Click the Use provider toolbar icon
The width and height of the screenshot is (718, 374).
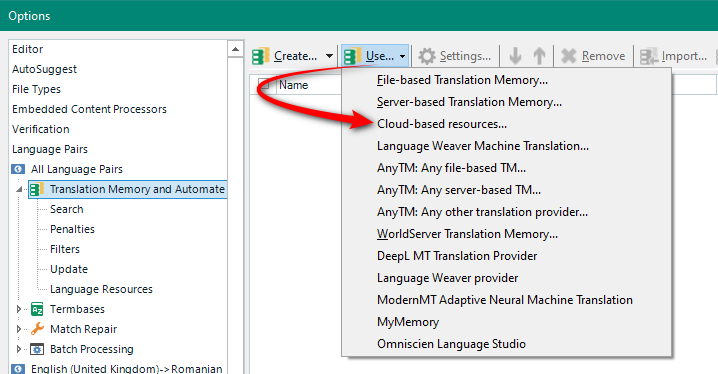(x=353, y=56)
